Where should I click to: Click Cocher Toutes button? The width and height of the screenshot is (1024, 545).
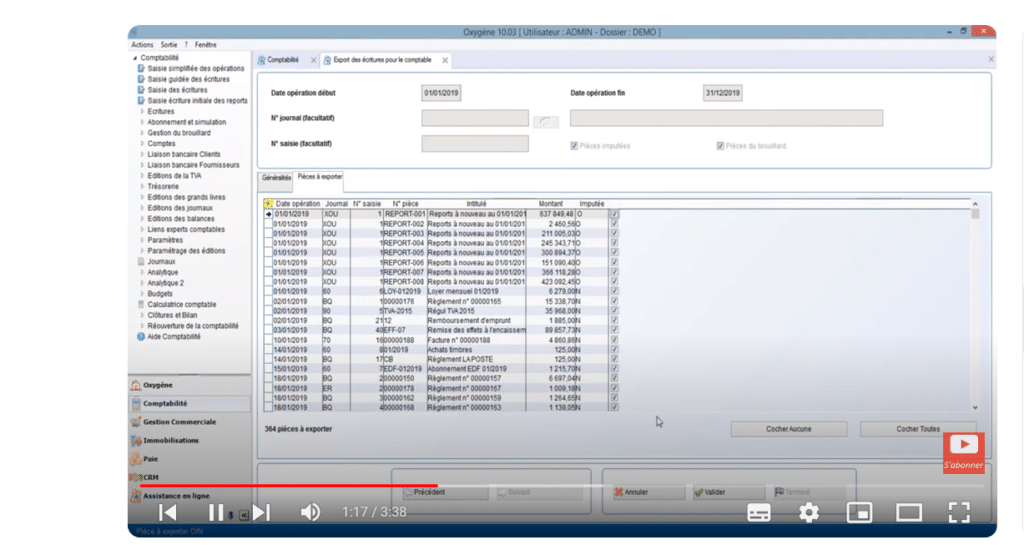point(918,429)
